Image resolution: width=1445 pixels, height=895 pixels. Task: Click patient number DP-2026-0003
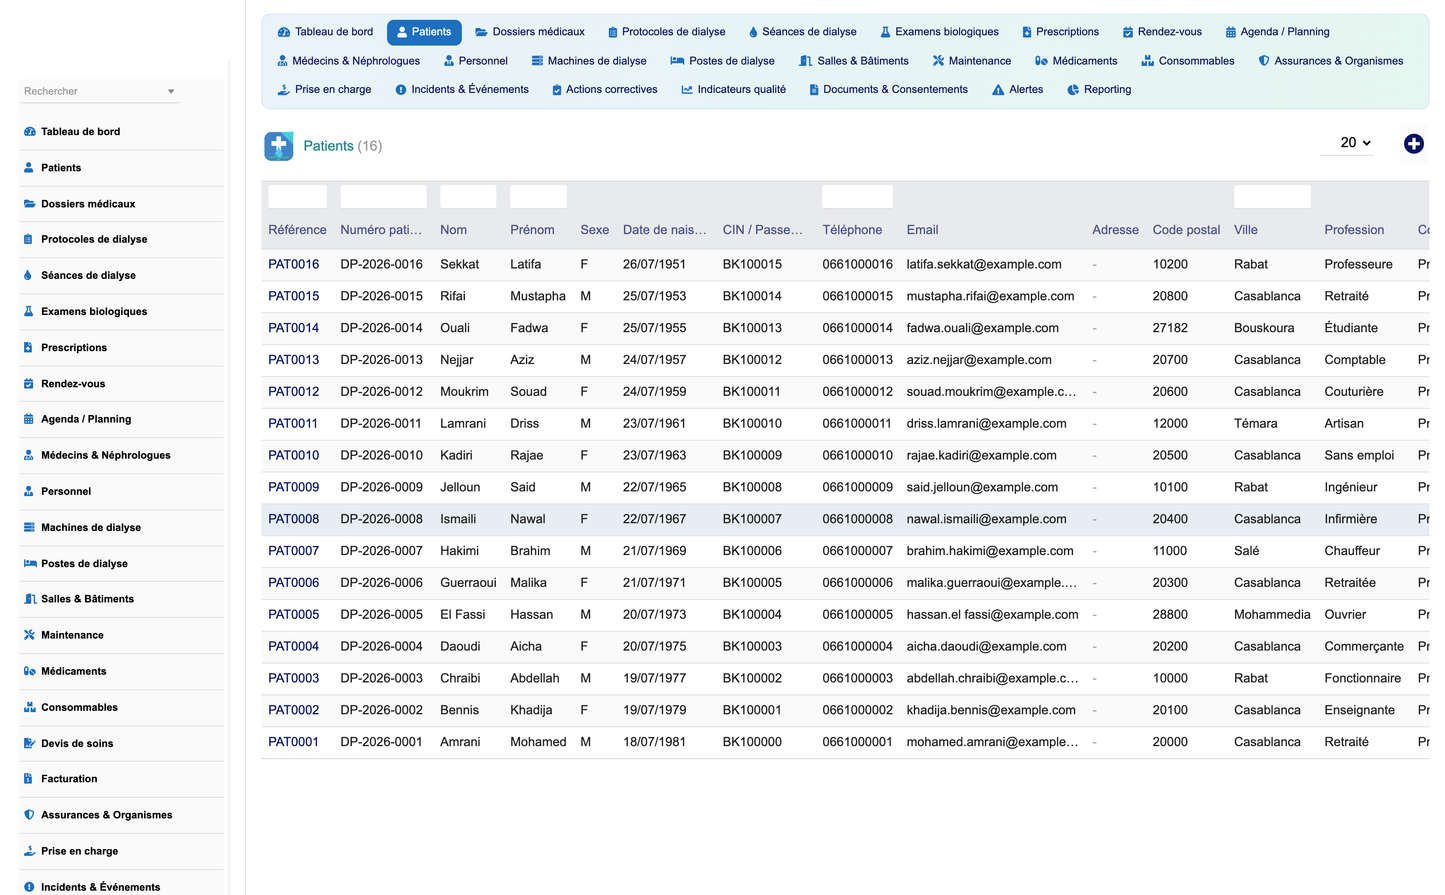coord(381,678)
